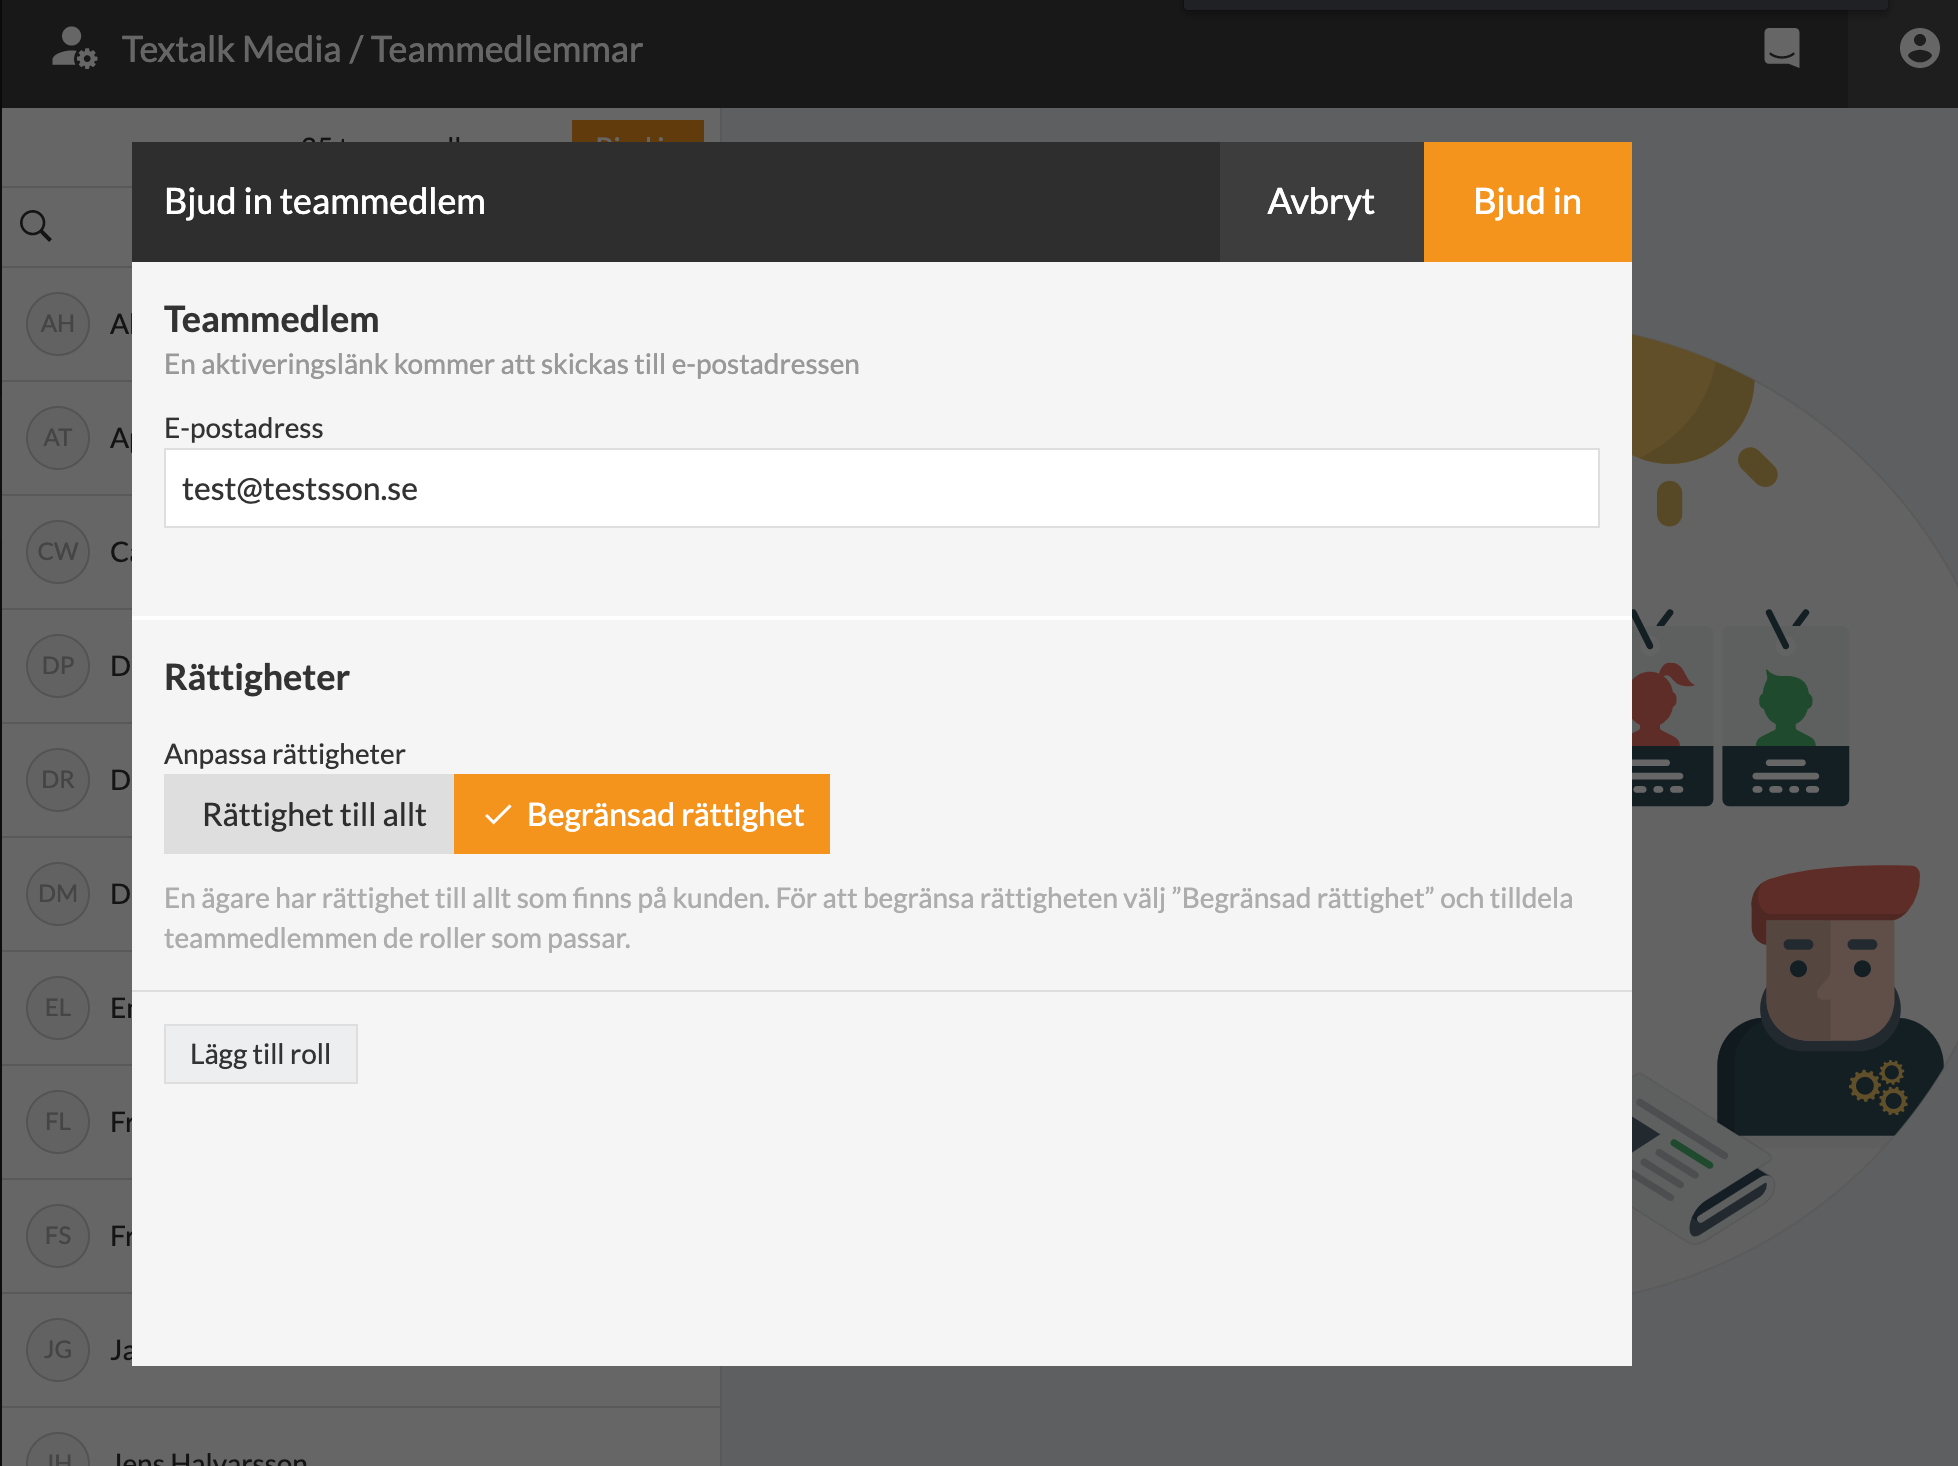Select Jens Halvarsson in member list
Image resolution: width=1958 pixels, height=1466 pixels.
(210, 1456)
